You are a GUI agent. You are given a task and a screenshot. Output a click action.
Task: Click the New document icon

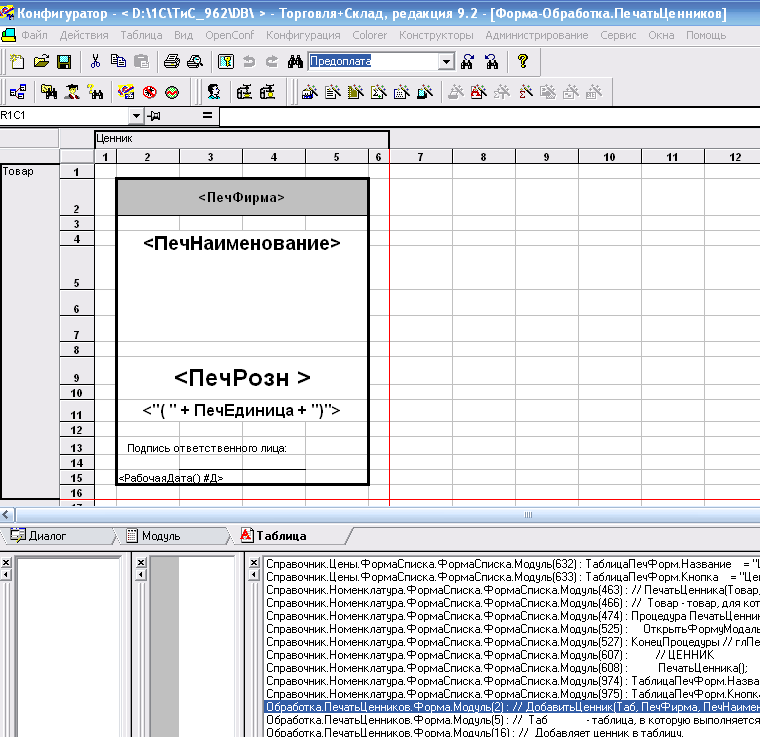coord(17,62)
